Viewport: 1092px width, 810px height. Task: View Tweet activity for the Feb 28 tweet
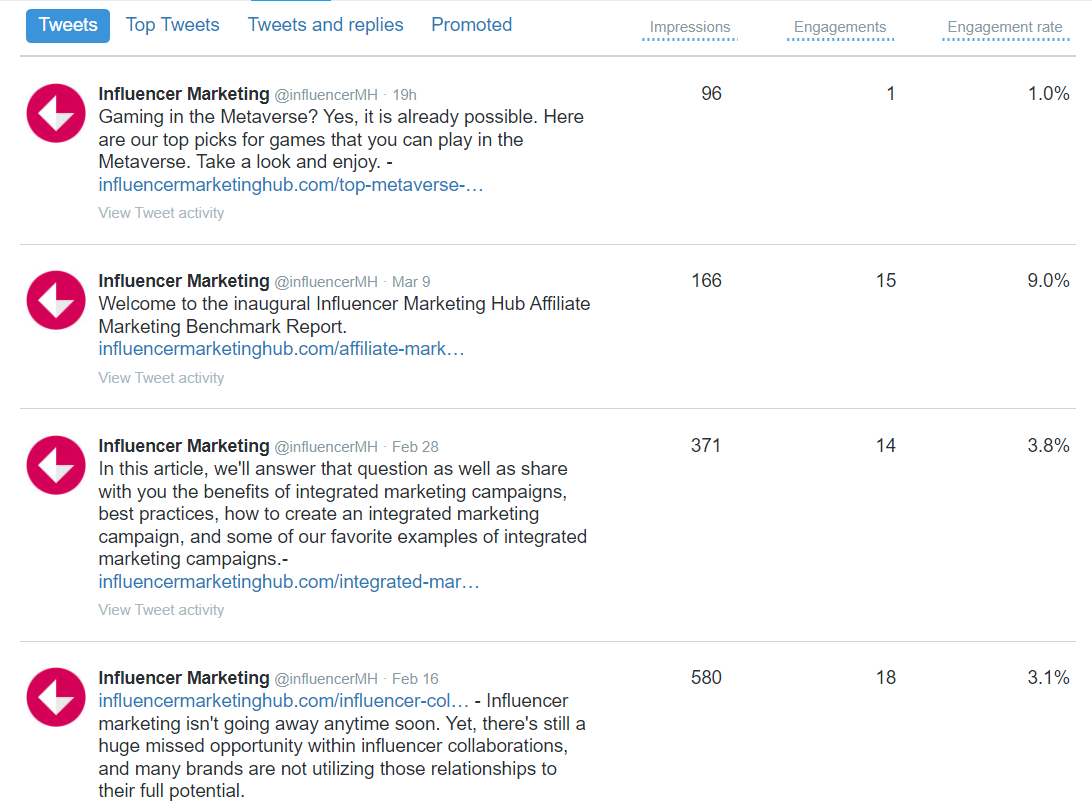(x=161, y=609)
